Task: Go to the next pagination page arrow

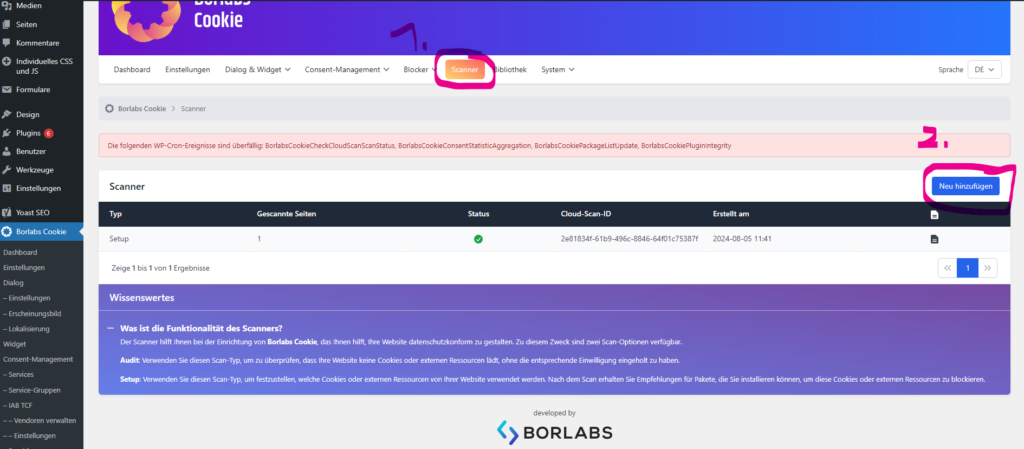Action: [988, 268]
